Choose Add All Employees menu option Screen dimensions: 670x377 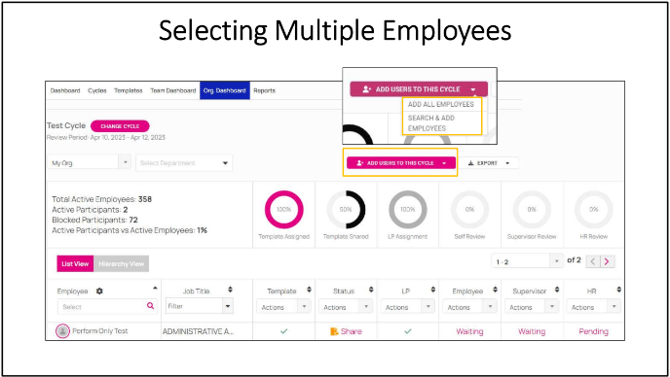(441, 104)
